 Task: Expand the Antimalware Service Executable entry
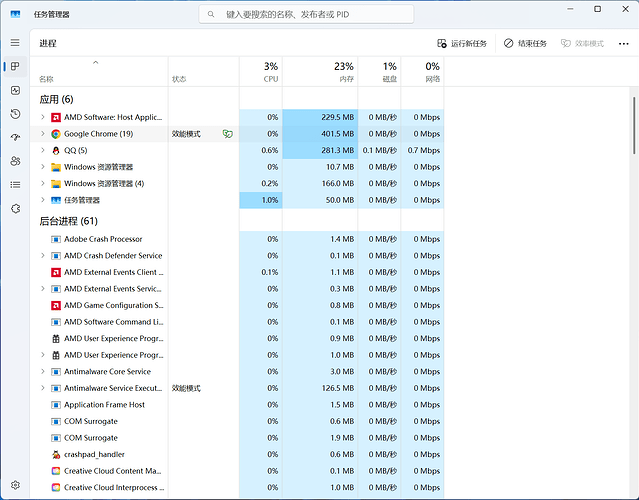coord(42,388)
